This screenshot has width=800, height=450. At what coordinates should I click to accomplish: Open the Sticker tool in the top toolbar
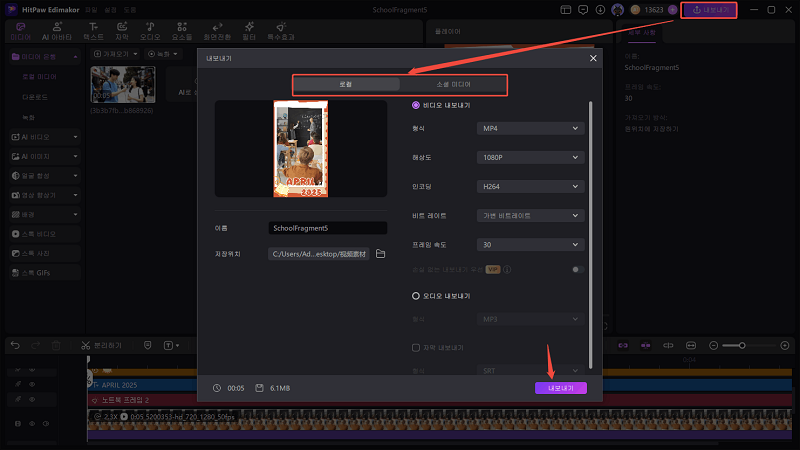coord(183,29)
